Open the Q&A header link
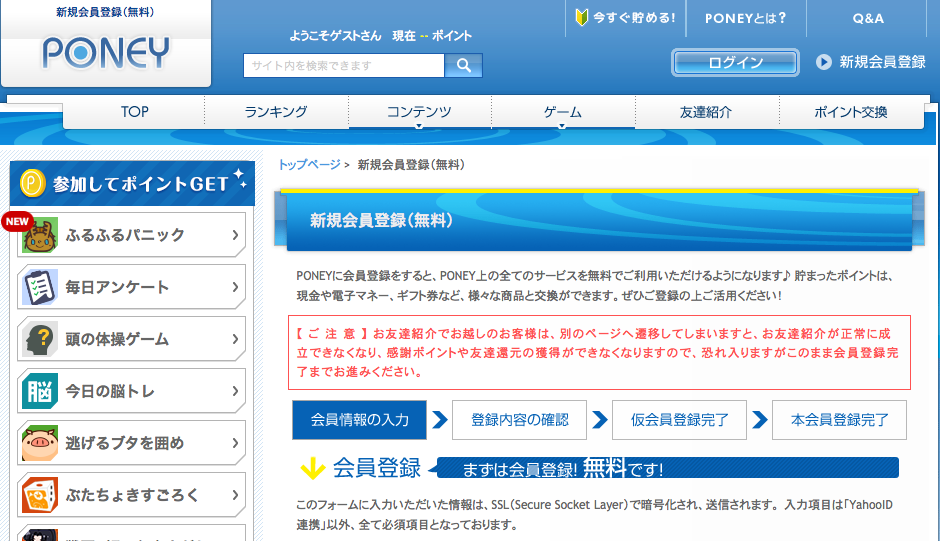Screen dimensions: 940x541 pos(867,18)
